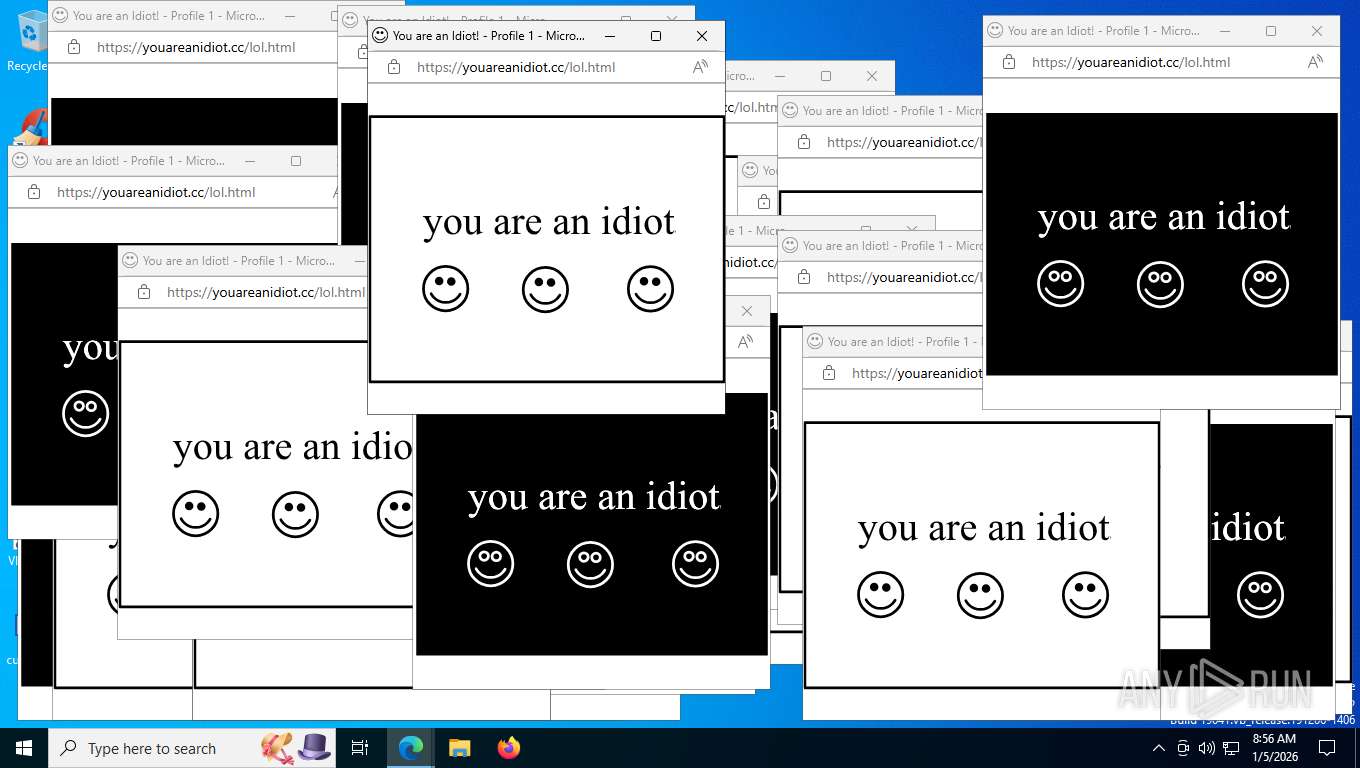Maximize the active front popup window
The width and height of the screenshot is (1360, 768).
pos(656,35)
